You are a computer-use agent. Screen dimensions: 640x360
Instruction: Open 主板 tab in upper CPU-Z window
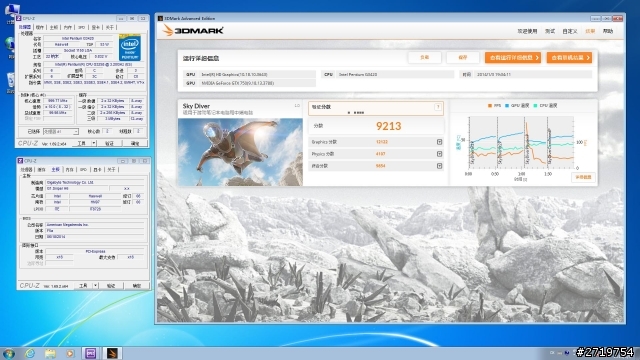(x=54, y=27)
